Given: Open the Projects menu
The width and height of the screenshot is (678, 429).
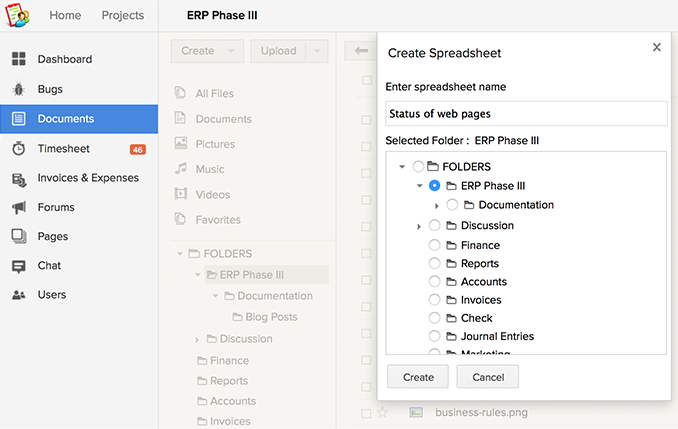Looking at the screenshot, I should (x=123, y=16).
